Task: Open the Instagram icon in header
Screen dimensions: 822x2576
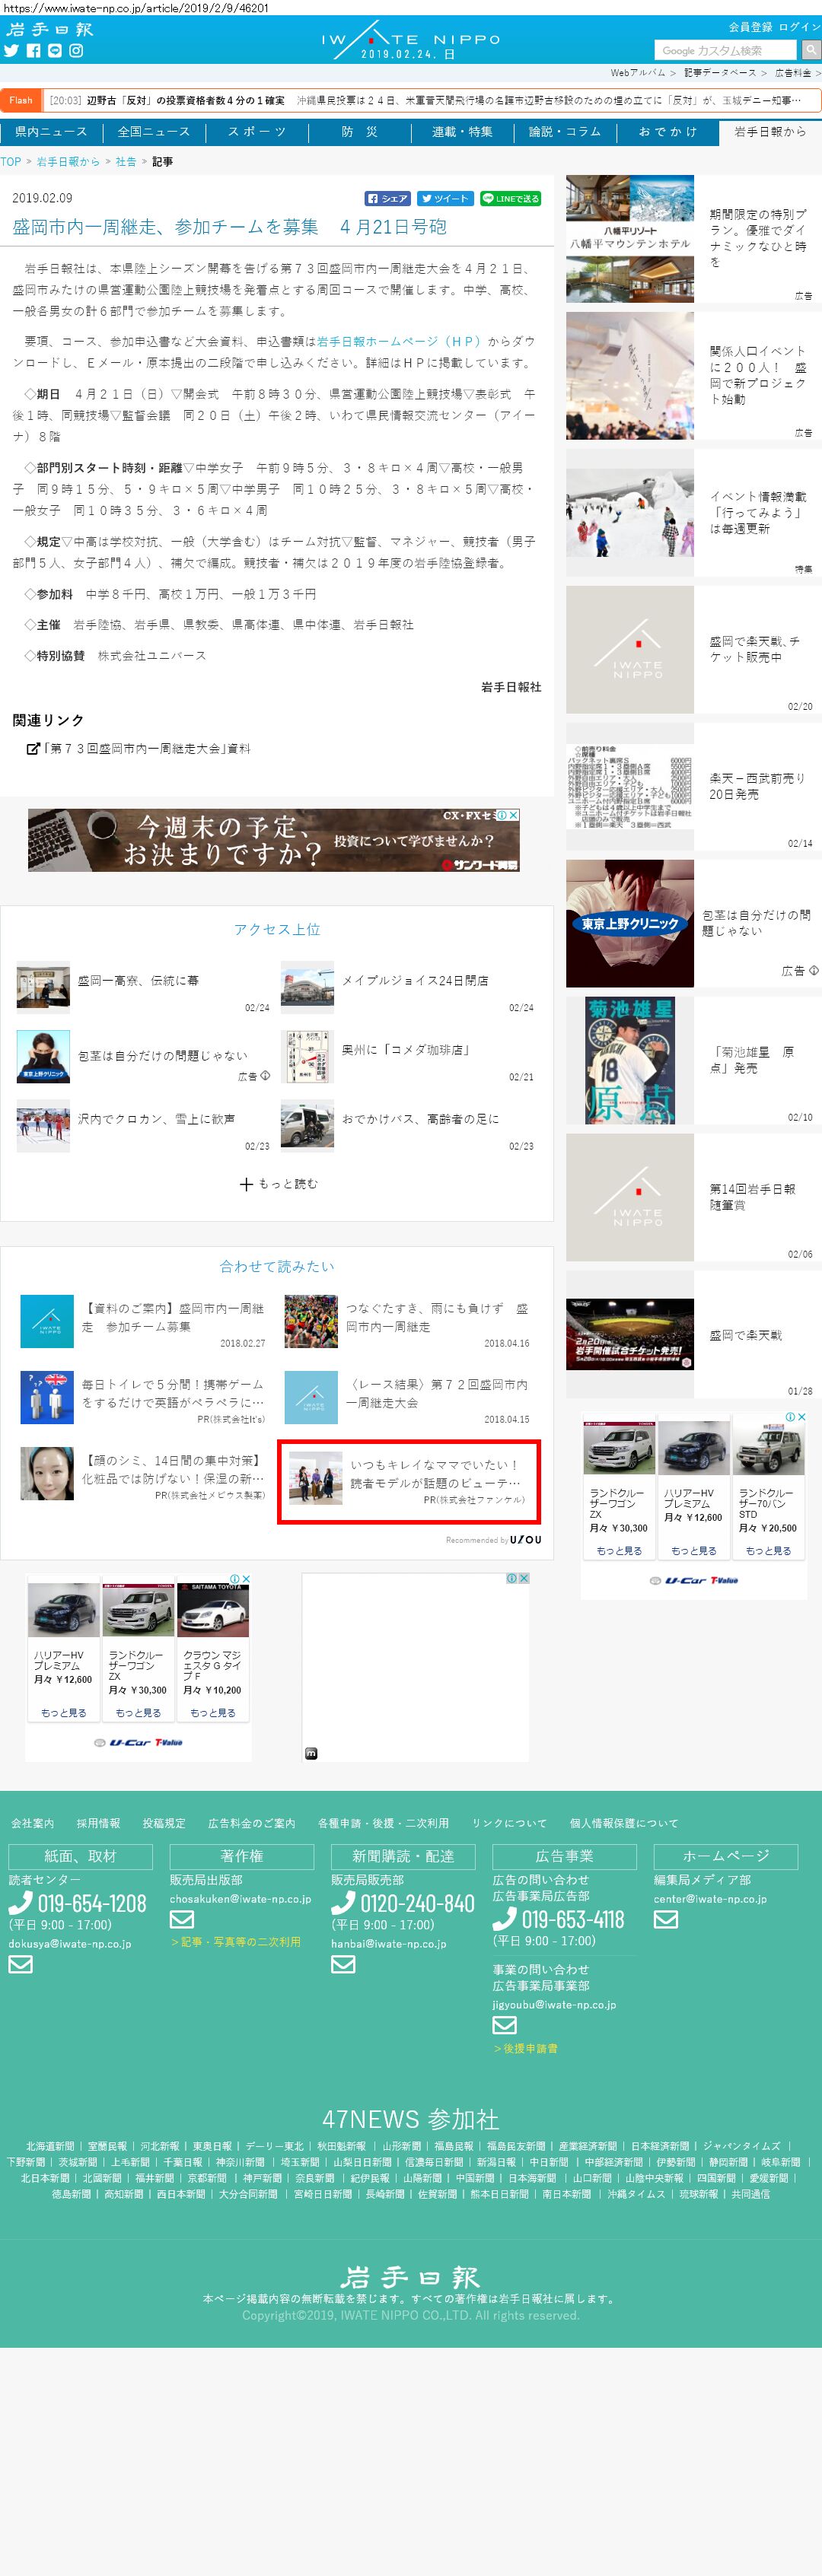Action: click(76, 51)
